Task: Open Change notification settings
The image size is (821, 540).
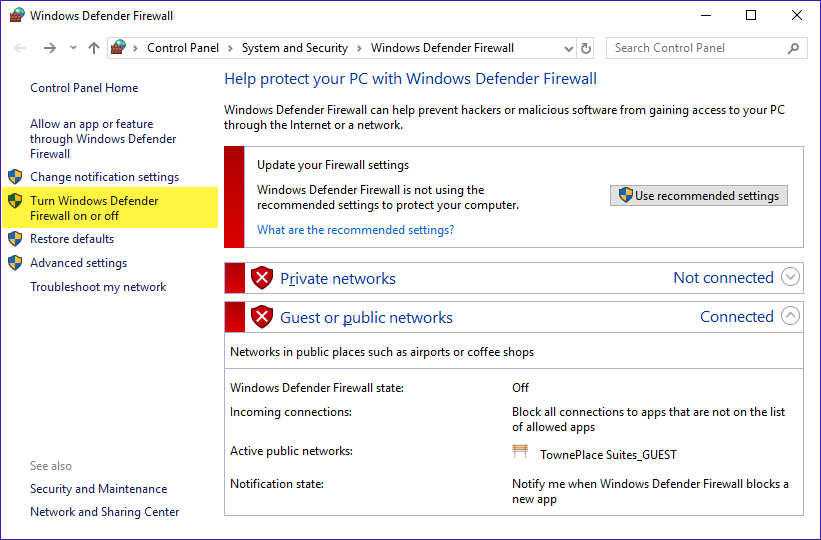Action: [x=104, y=177]
